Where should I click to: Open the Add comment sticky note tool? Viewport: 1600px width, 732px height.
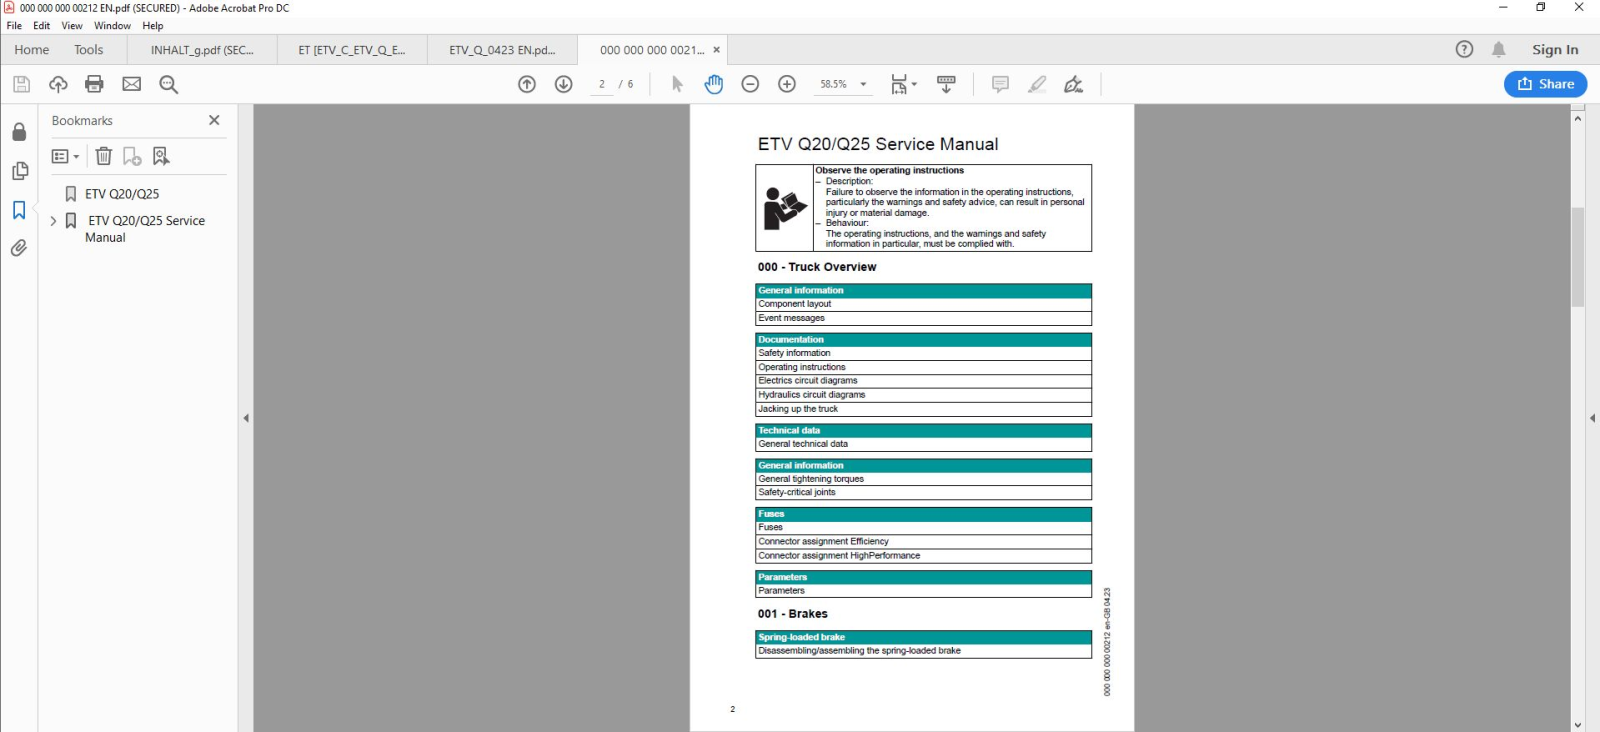pyautogui.click(x=1000, y=84)
